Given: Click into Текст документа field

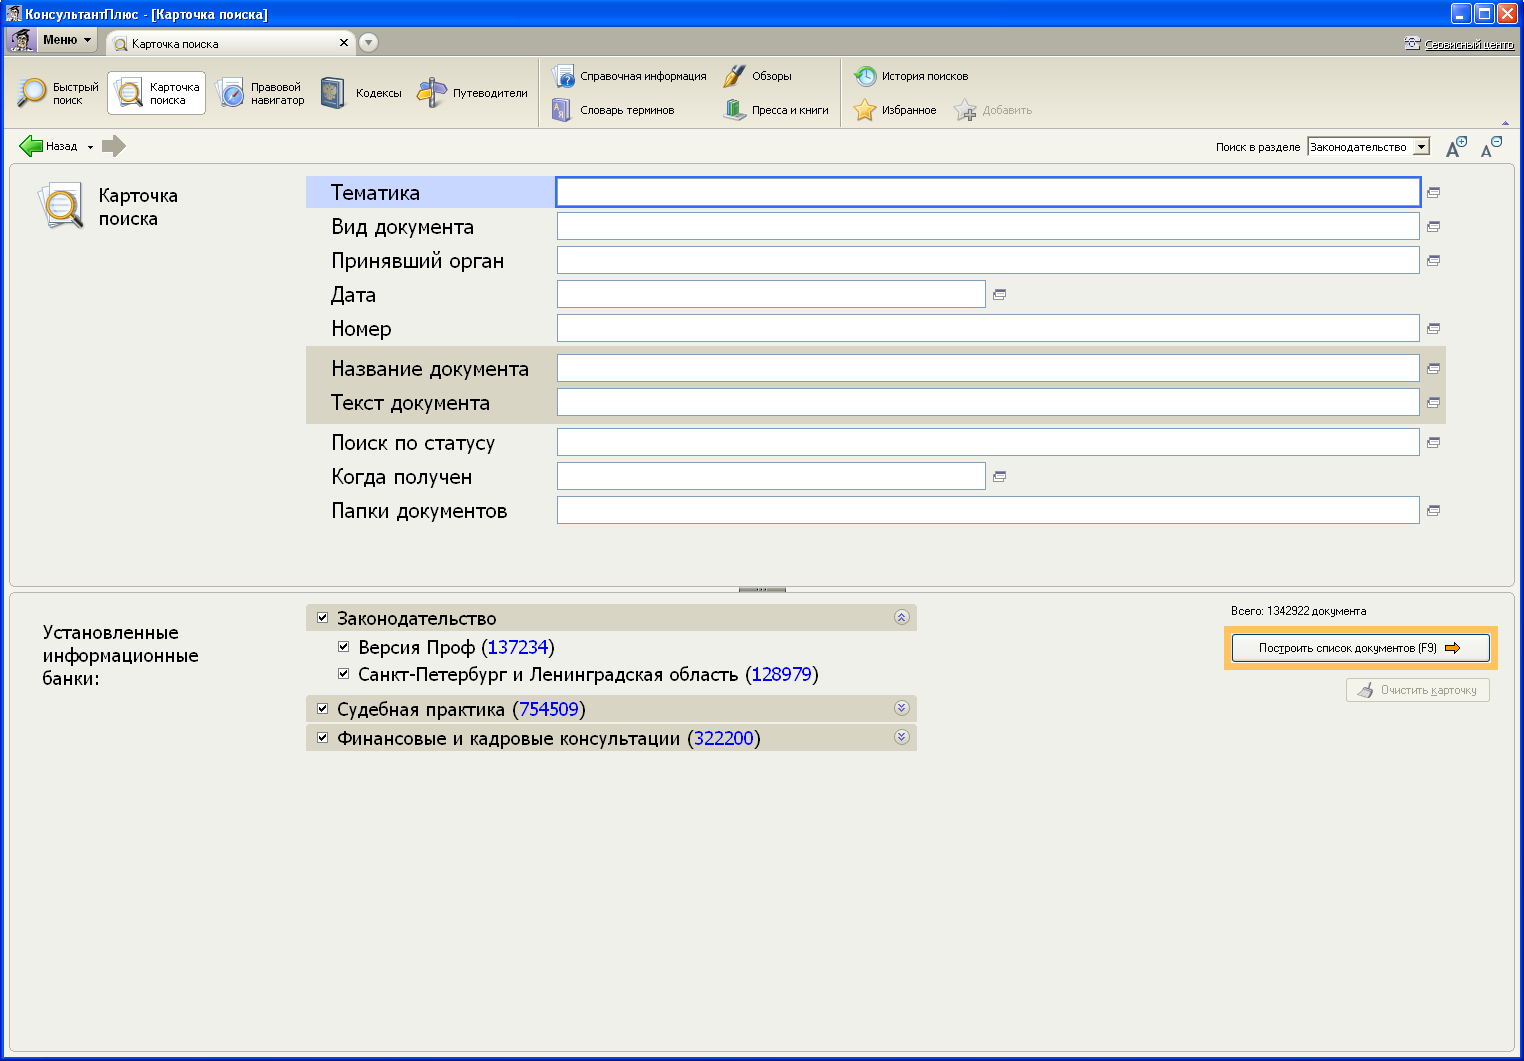Looking at the screenshot, I should (x=988, y=402).
